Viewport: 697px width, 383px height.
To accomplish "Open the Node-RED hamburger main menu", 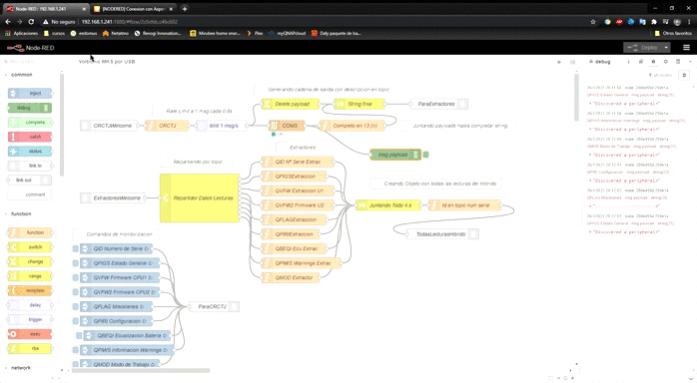I will (x=686, y=48).
